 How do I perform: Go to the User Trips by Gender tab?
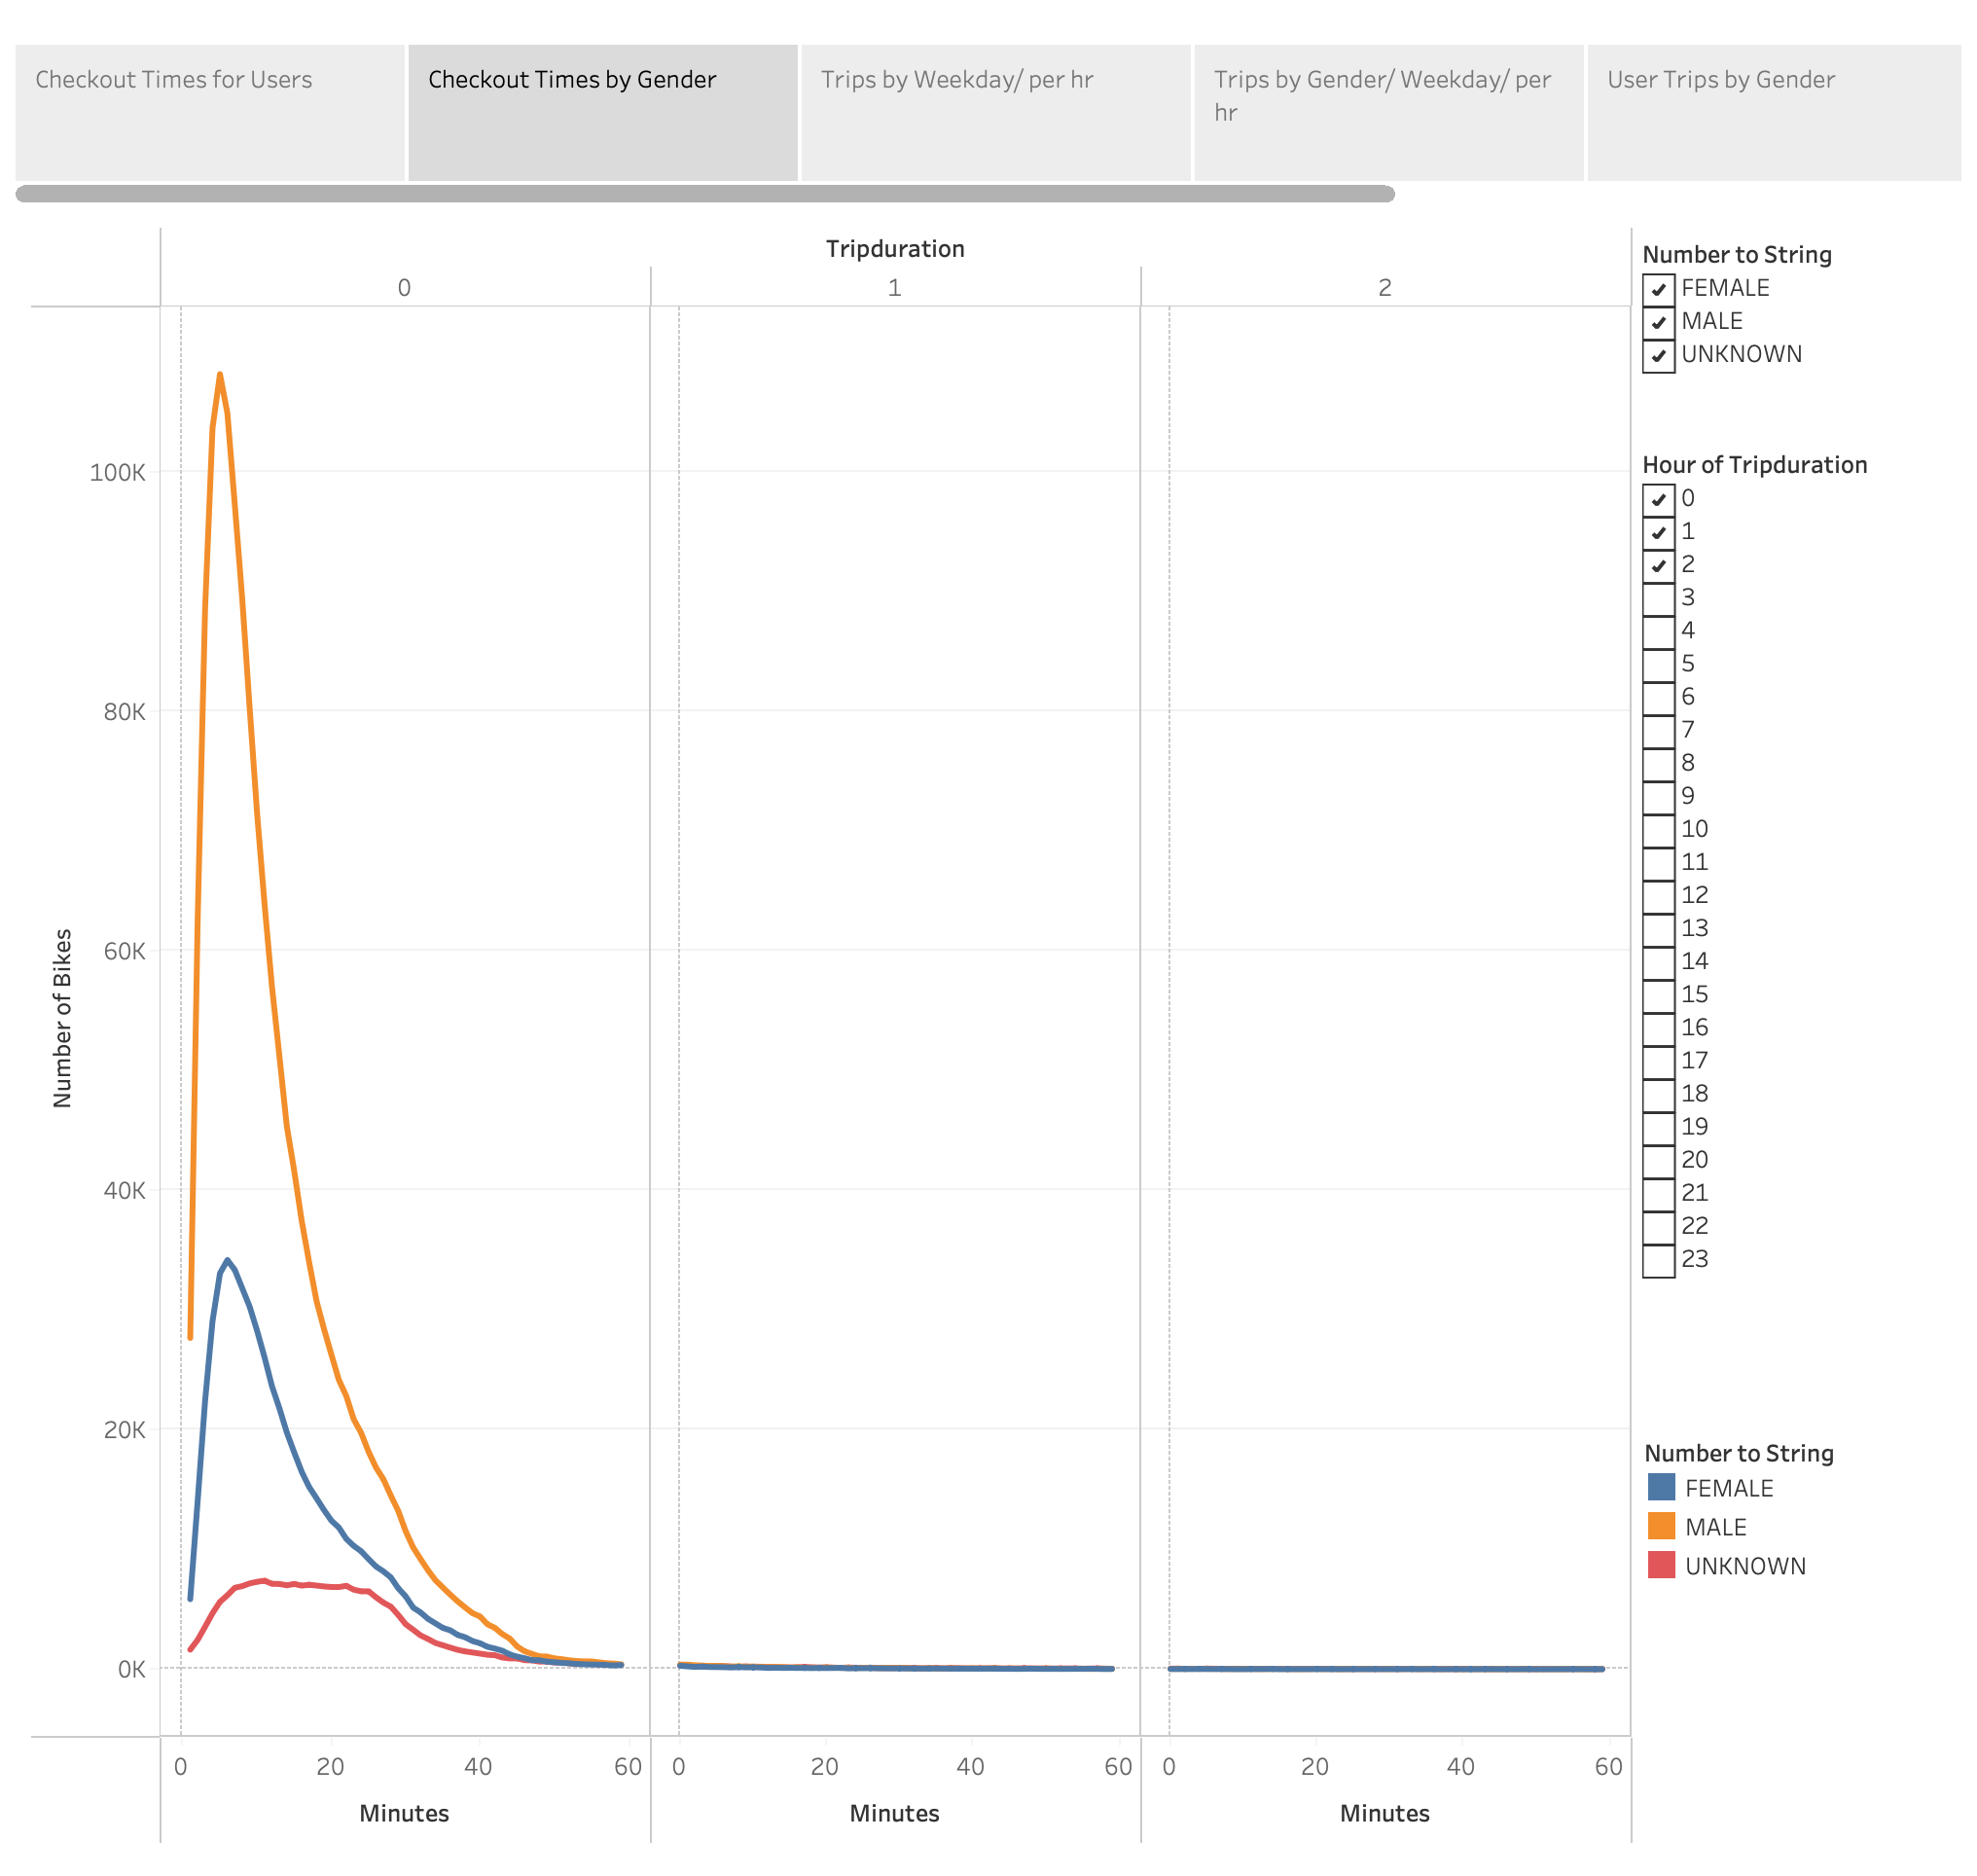(1775, 113)
